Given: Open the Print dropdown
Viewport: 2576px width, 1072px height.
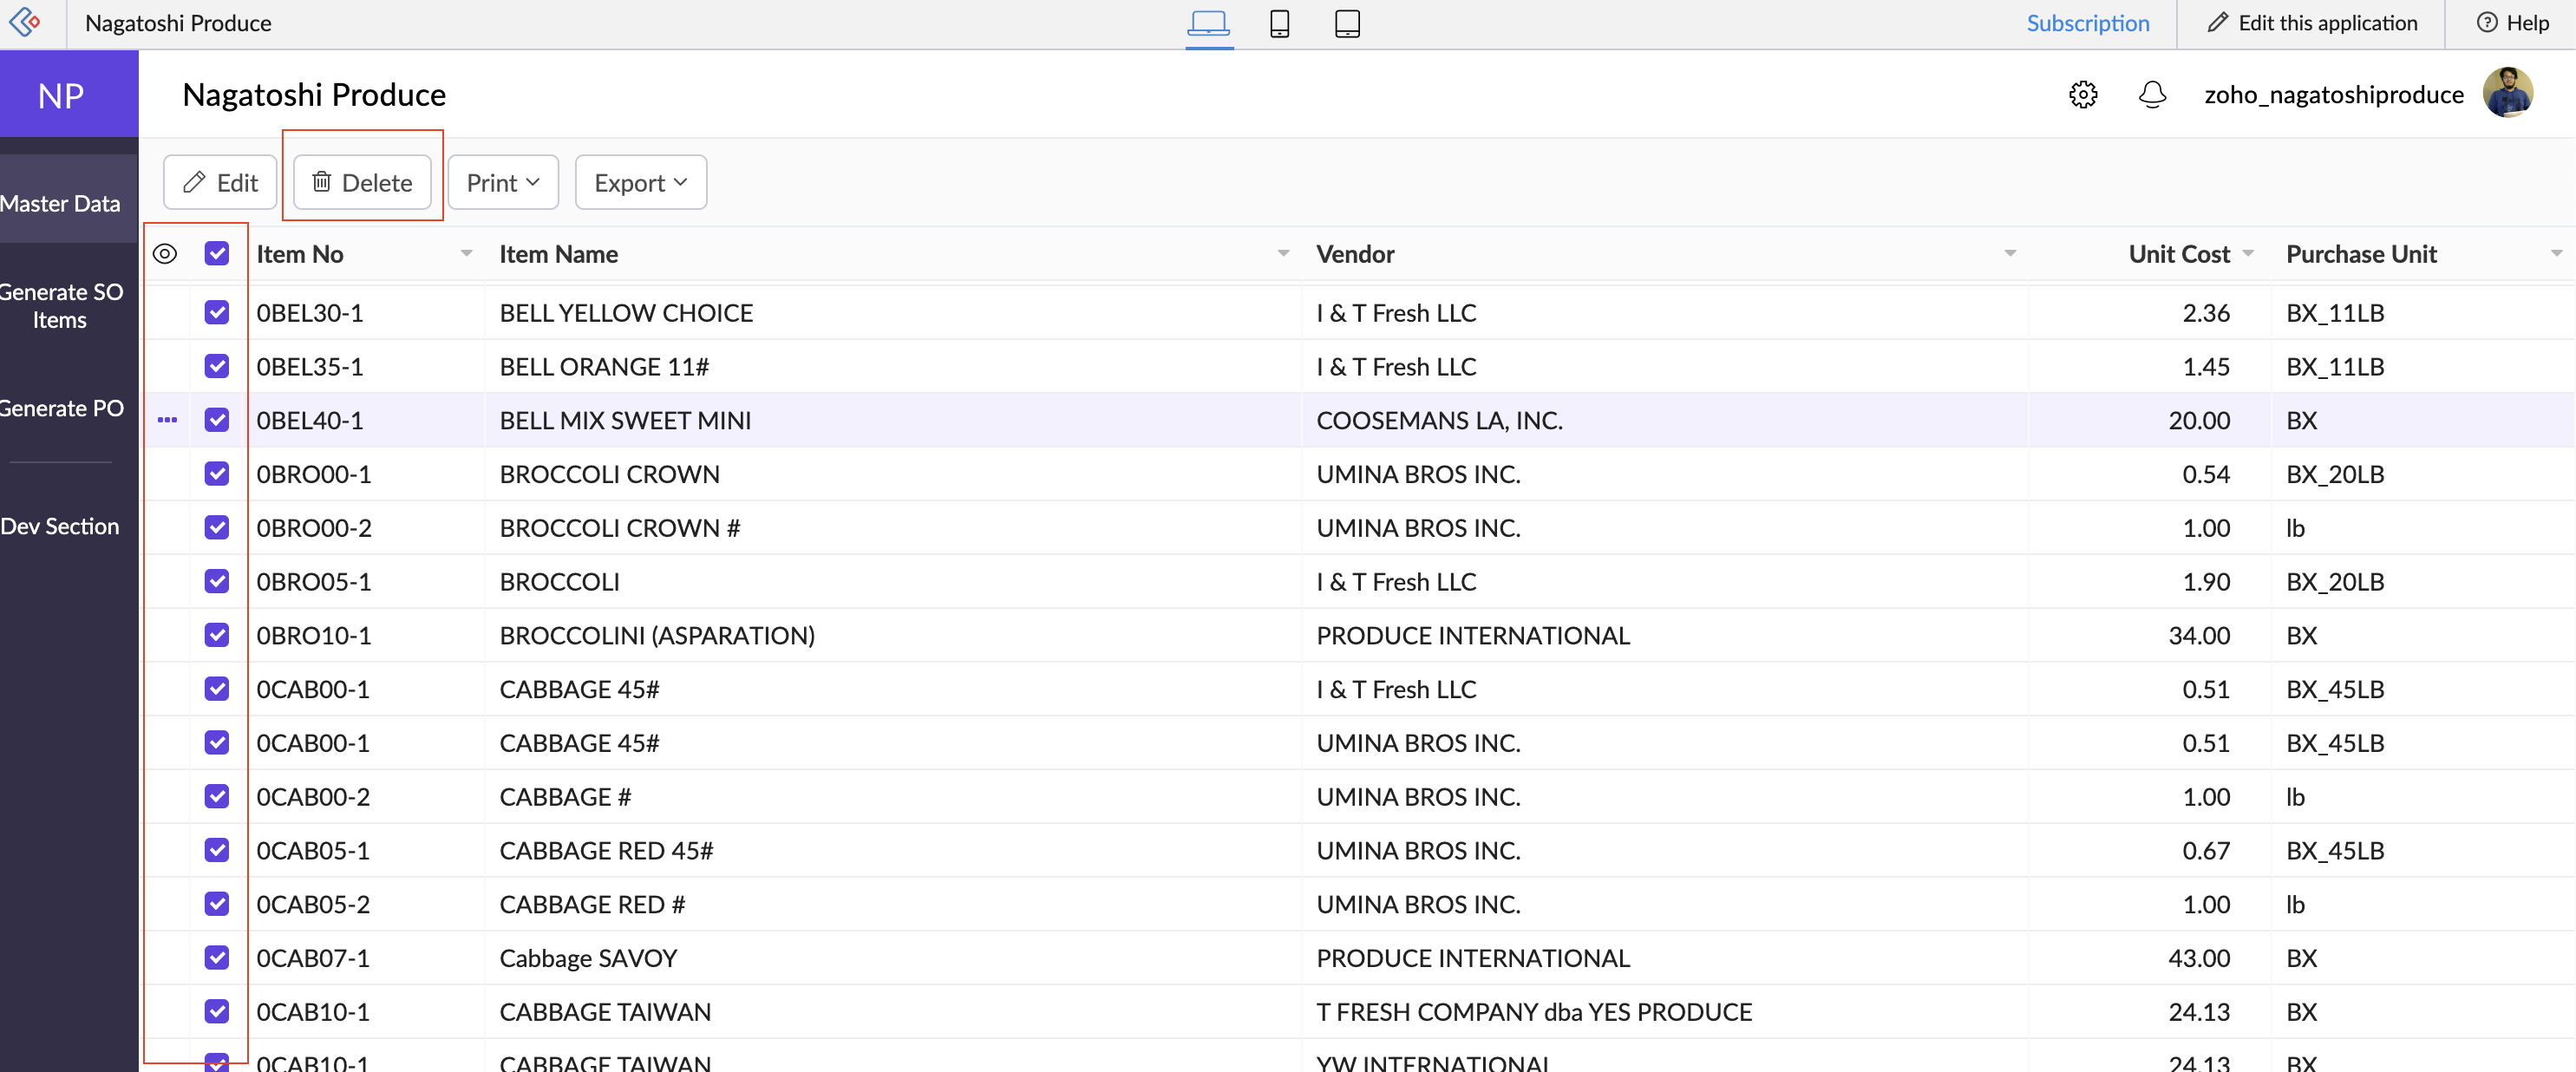Looking at the screenshot, I should (x=503, y=183).
